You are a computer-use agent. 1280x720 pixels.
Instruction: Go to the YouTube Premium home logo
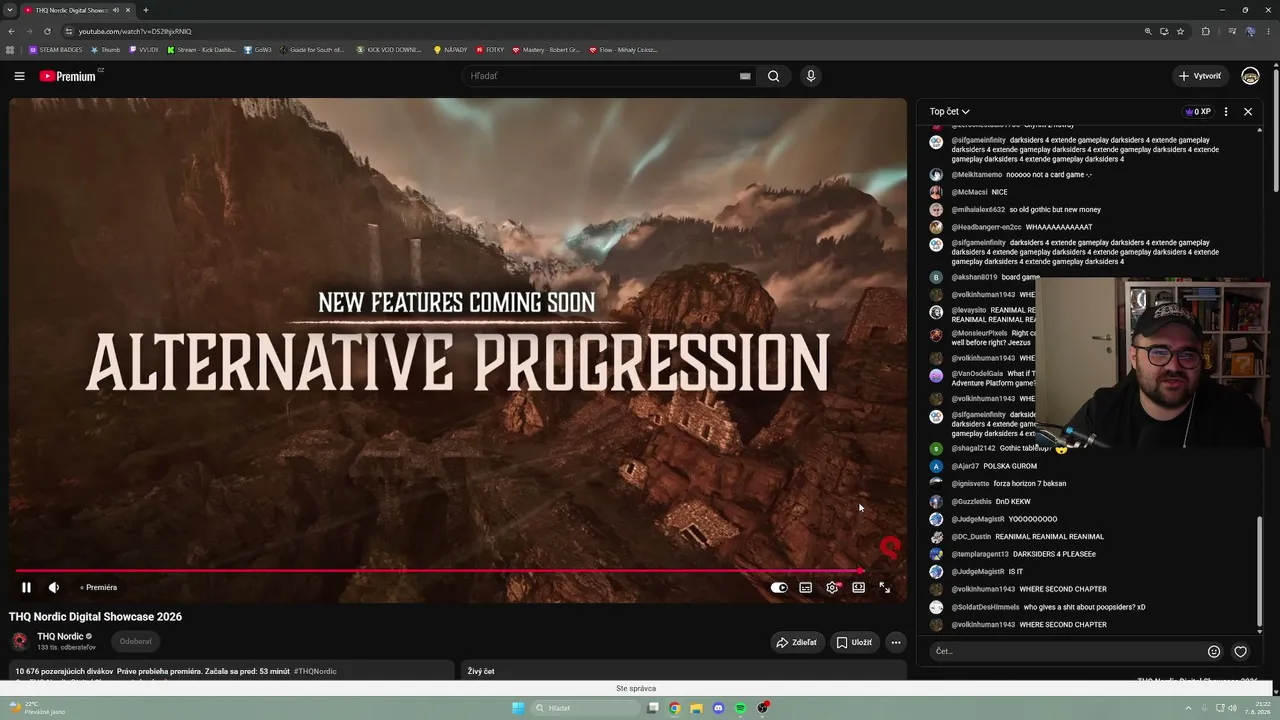[x=68, y=76]
